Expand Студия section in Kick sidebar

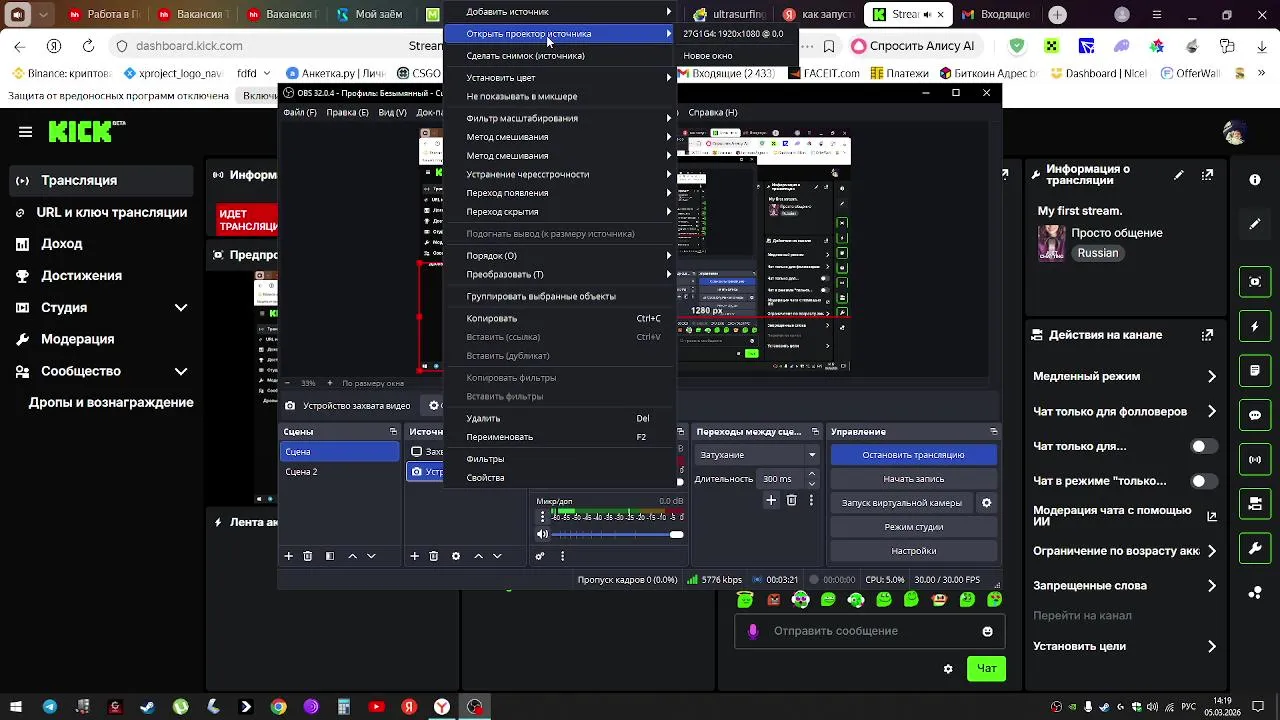pyautogui.click(x=181, y=308)
